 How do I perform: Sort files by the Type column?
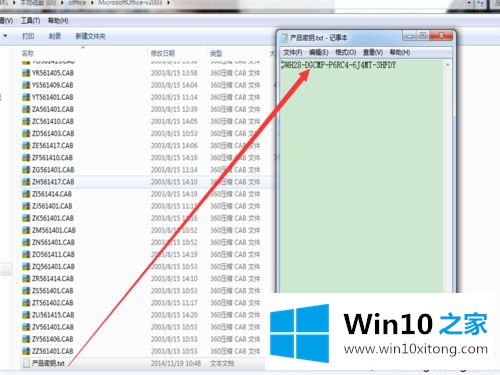[216, 53]
